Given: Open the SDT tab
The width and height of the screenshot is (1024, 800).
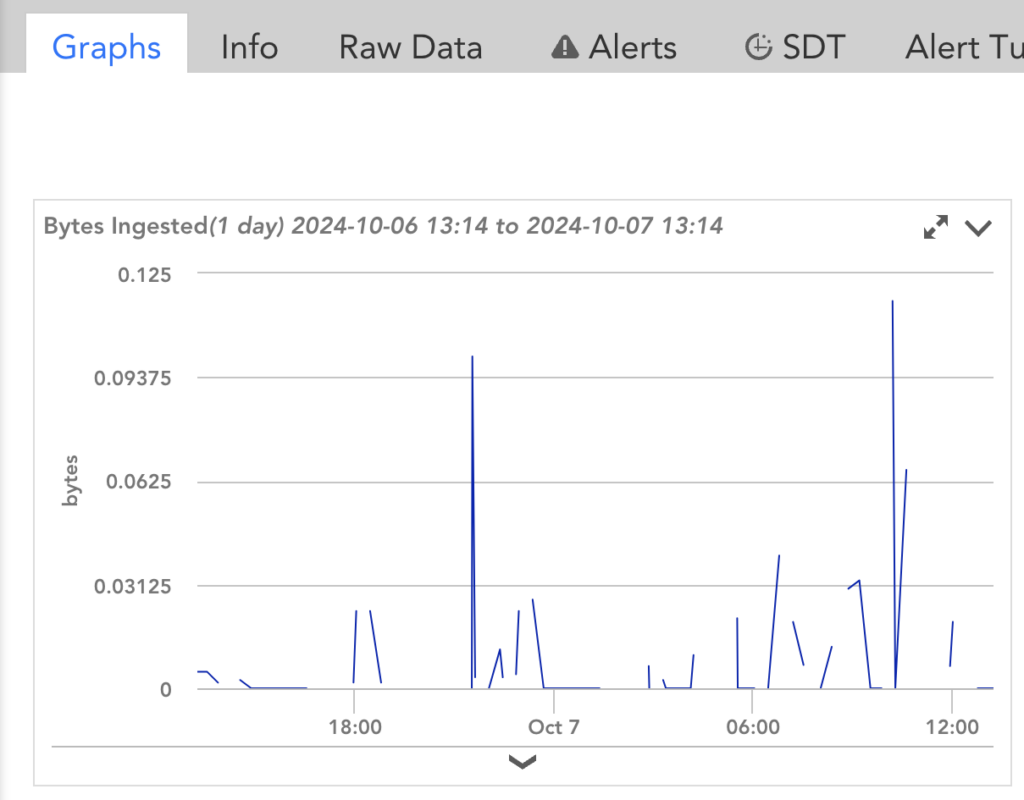Looking at the screenshot, I should [x=795, y=48].
